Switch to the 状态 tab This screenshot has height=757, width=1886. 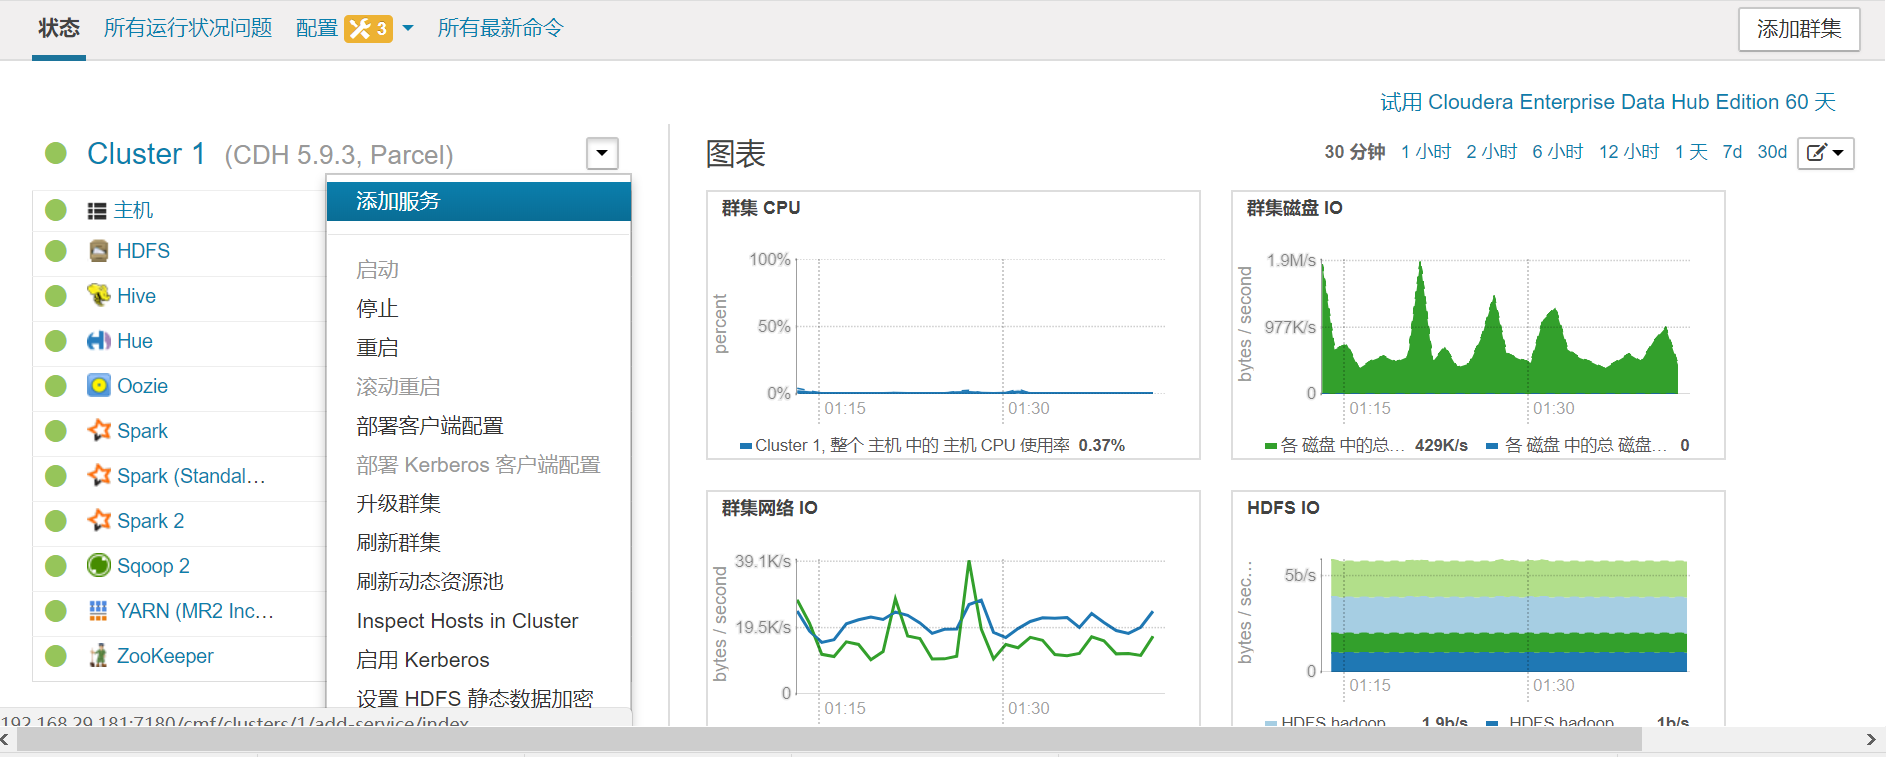(59, 28)
